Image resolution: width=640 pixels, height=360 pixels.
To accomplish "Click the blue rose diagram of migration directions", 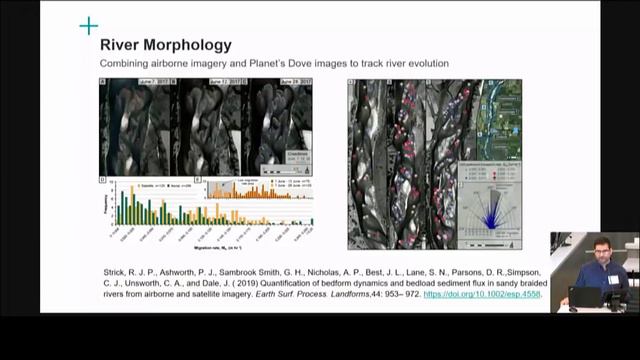I will click(491, 211).
